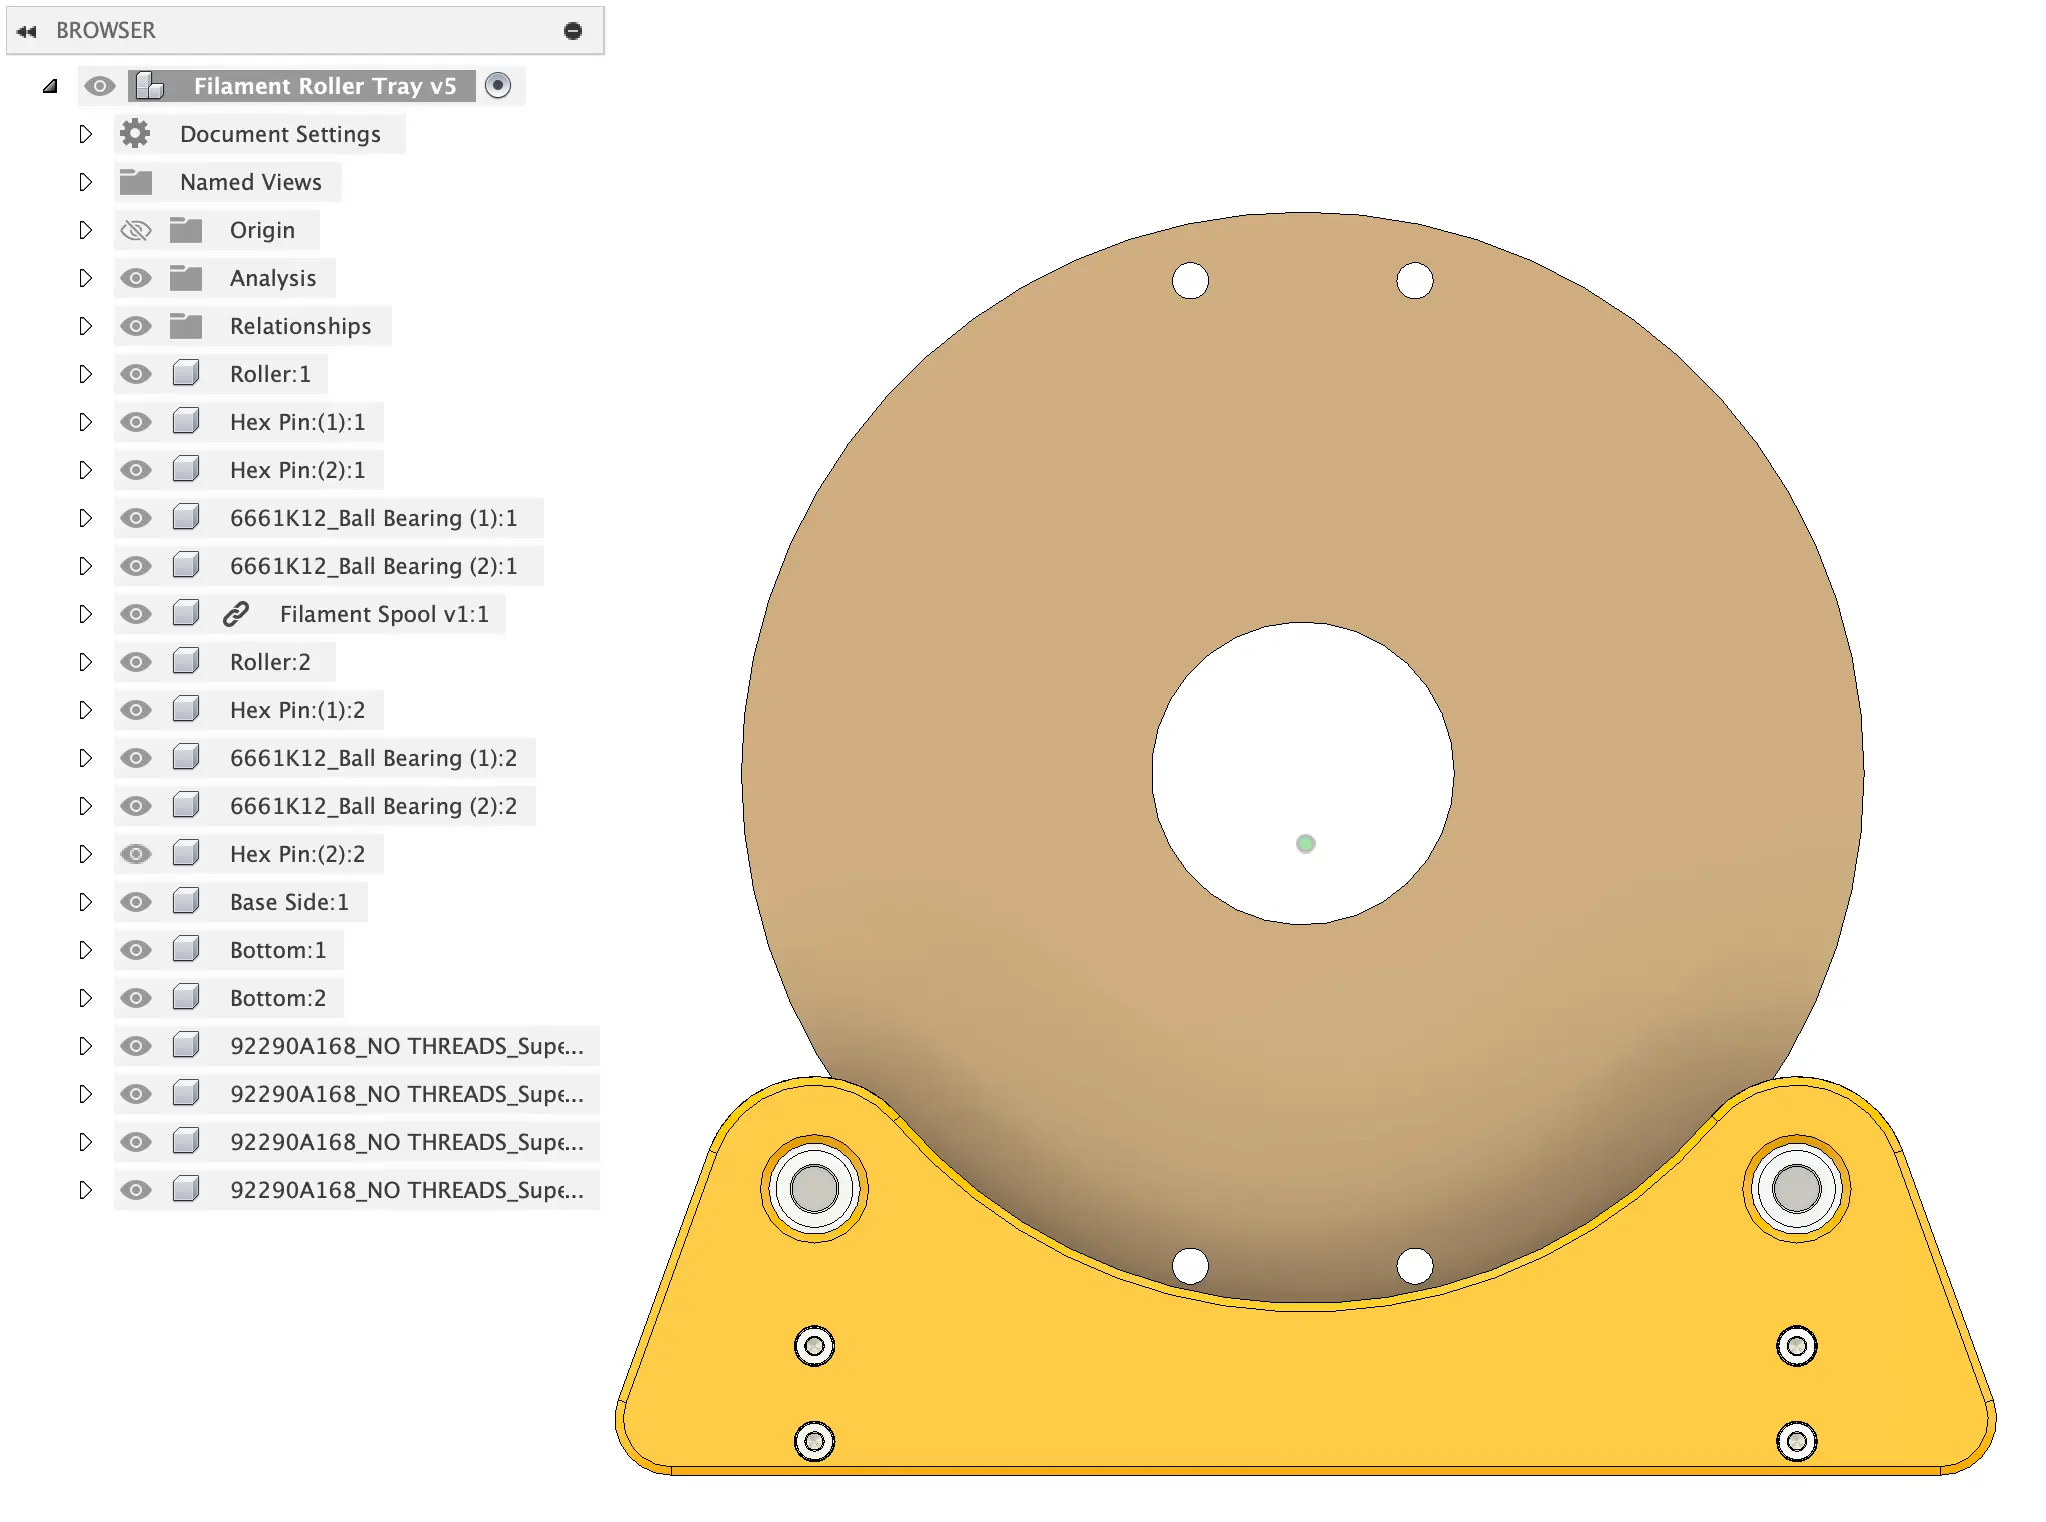Select 6661K12_Ball Bearing (1):1 in the browser

[373, 518]
